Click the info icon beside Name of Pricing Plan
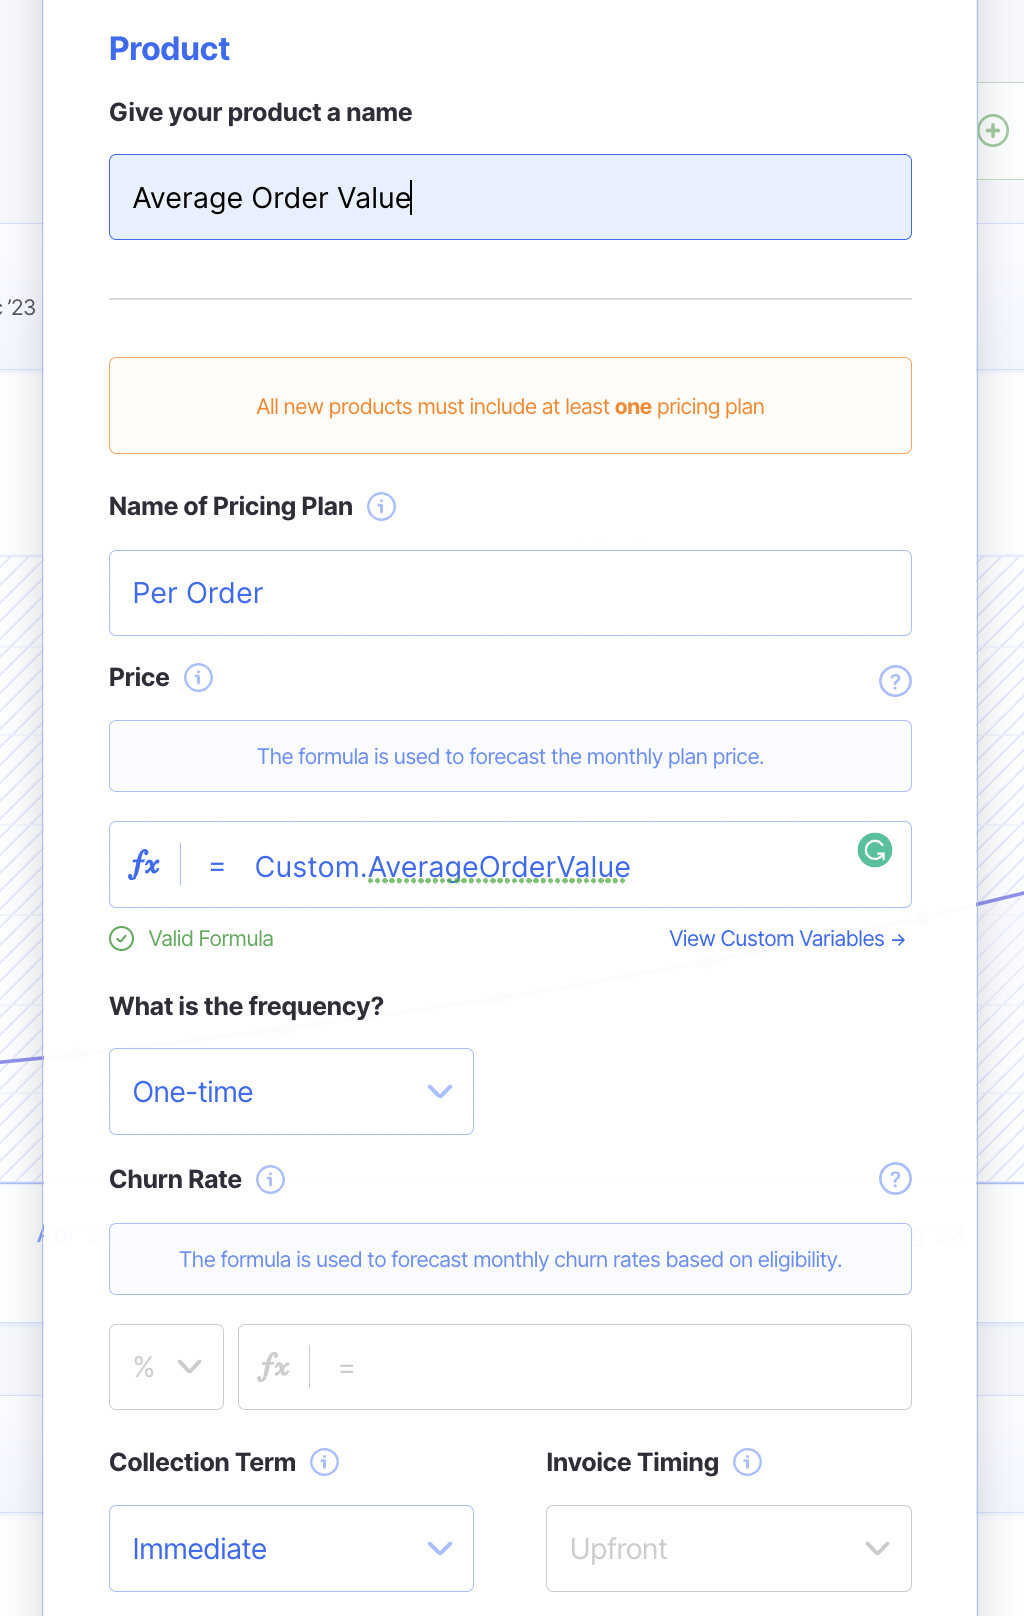 point(381,507)
